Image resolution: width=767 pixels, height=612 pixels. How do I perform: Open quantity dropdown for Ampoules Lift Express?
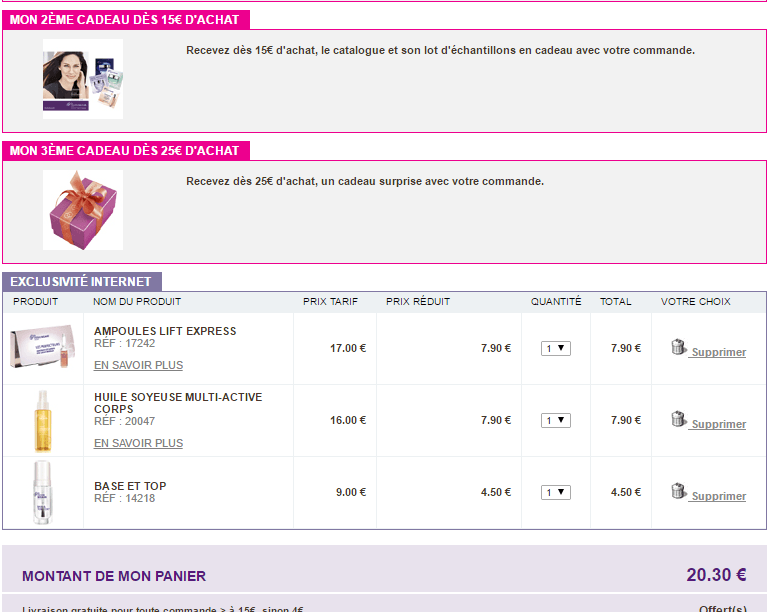click(x=555, y=349)
